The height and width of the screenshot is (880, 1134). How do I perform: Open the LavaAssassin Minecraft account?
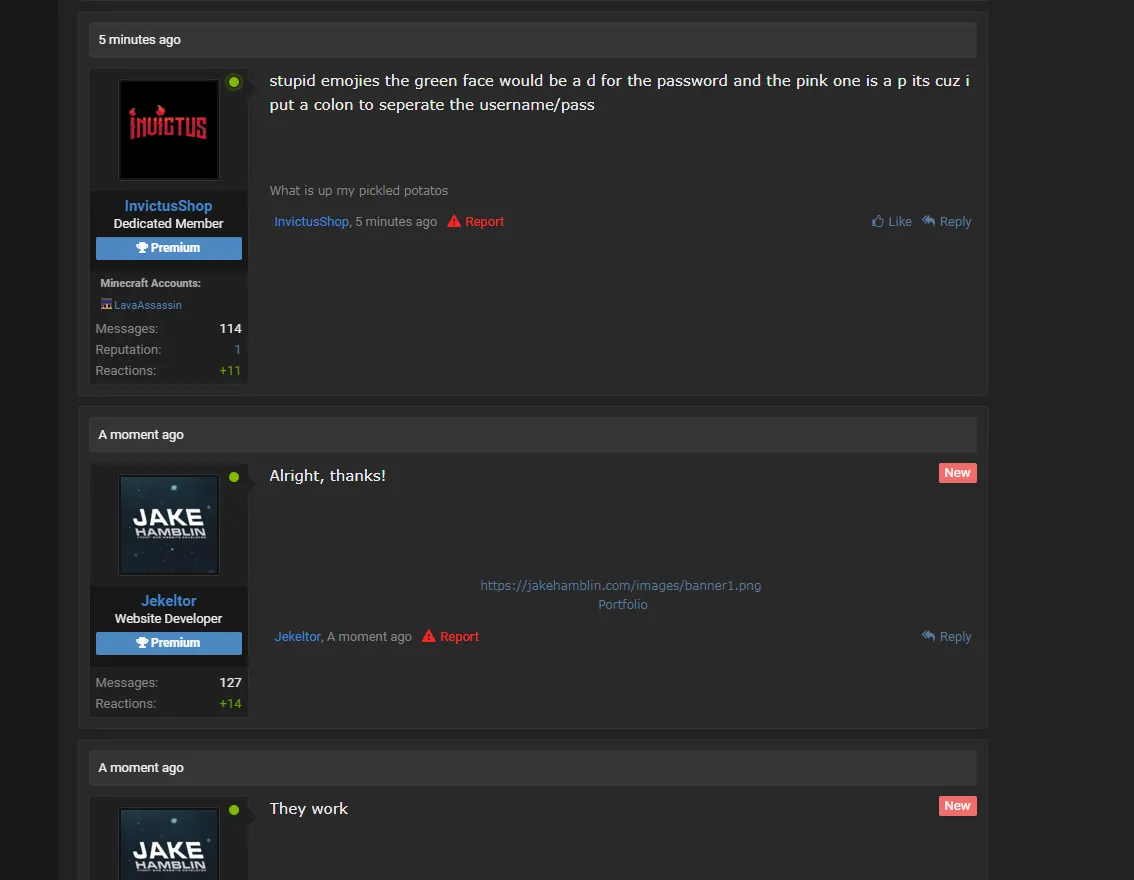point(147,305)
